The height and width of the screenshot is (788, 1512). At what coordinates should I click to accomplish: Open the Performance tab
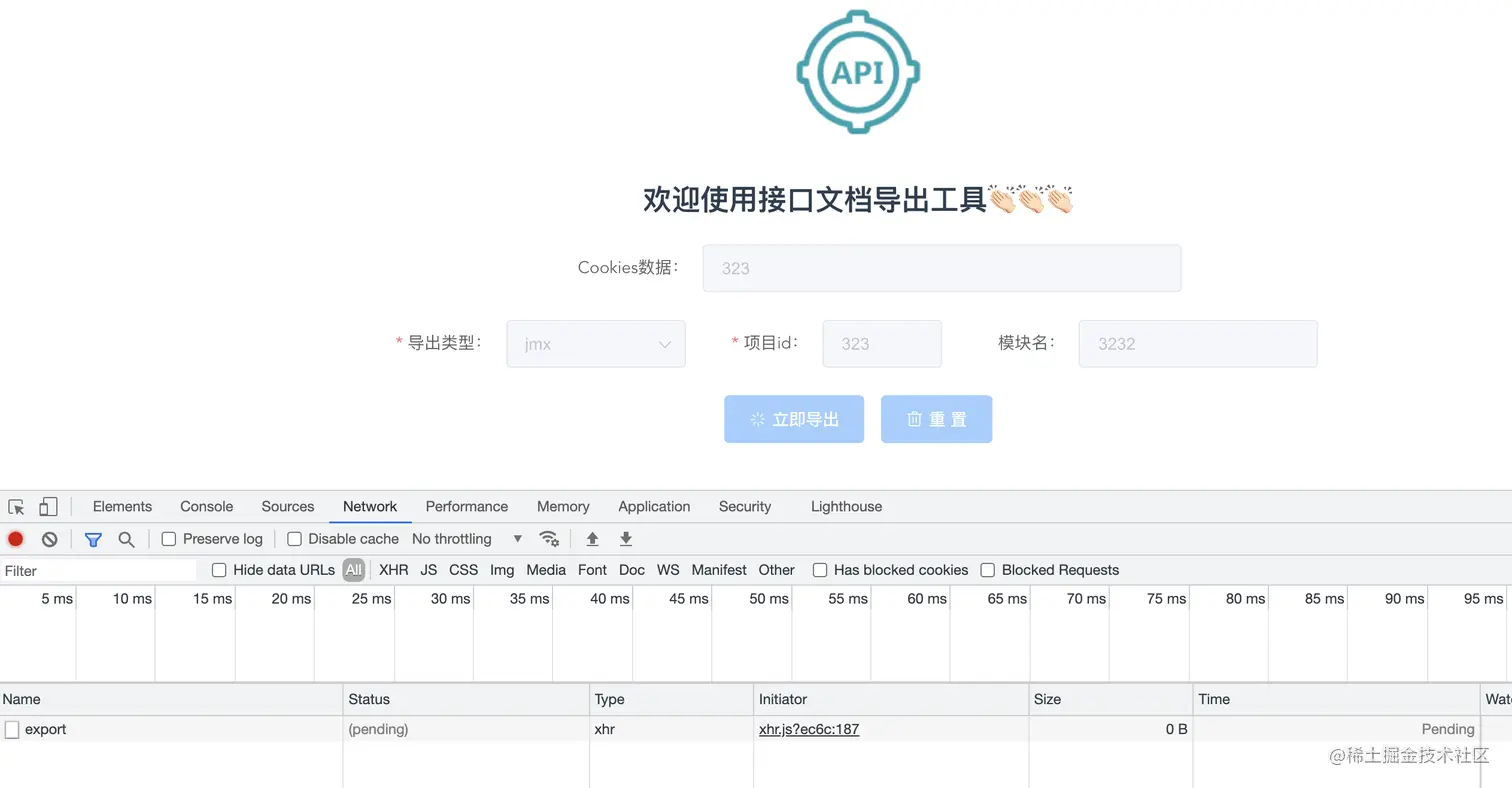tap(467, 507)
